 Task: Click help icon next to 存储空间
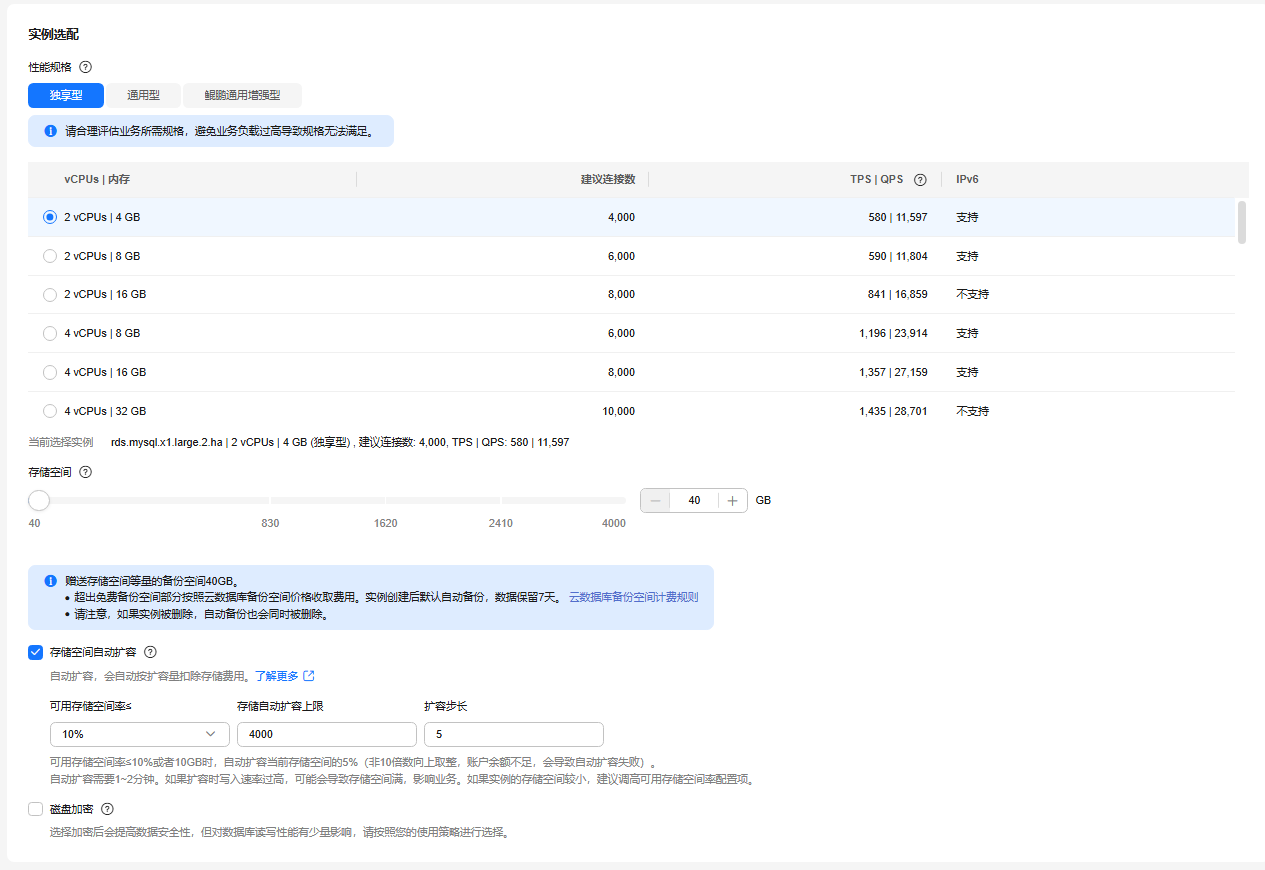(85, 472)
